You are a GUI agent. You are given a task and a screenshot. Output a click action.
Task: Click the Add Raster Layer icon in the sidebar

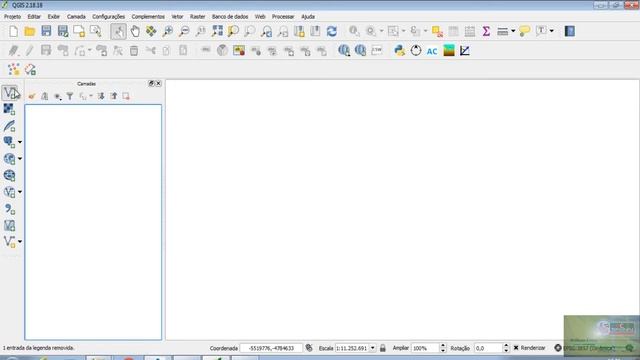coord(9,109)
